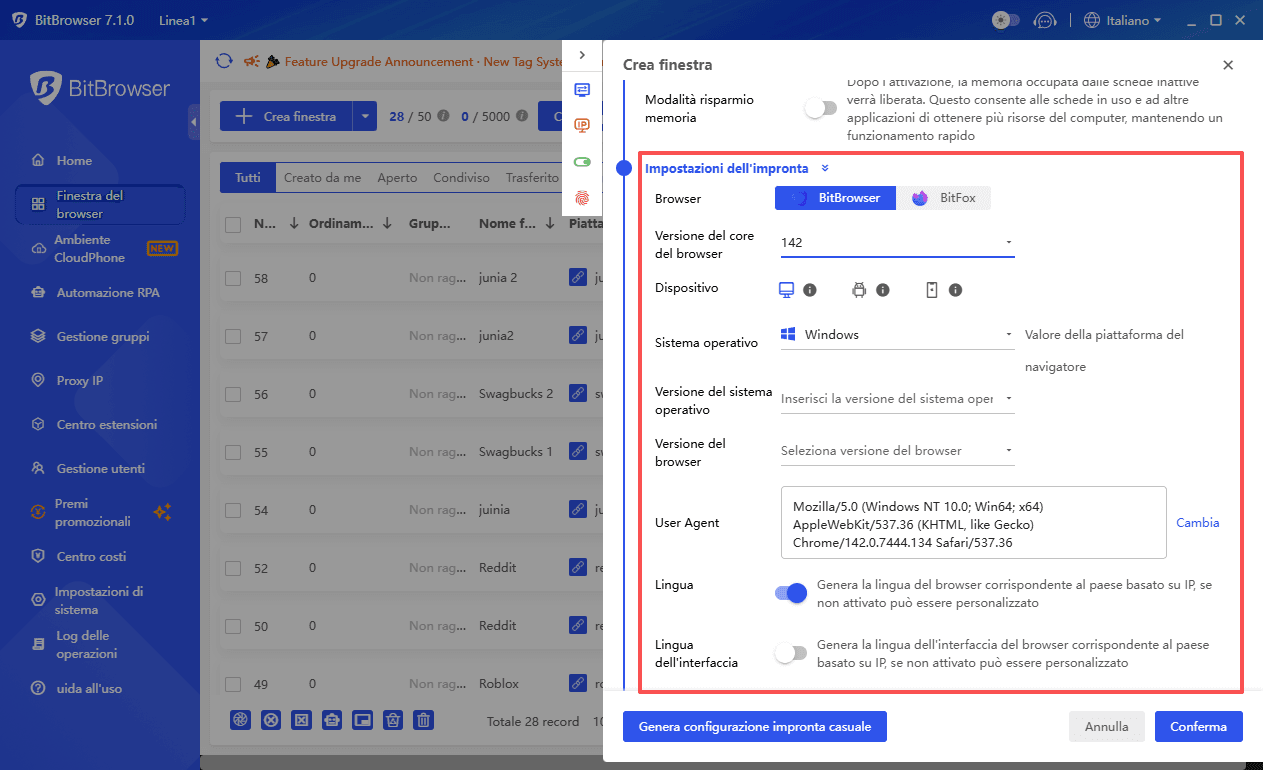Click the aperture icon in bottom toolbar
This screenshot has width=1263, height=770.
click(x=240, y=720)
